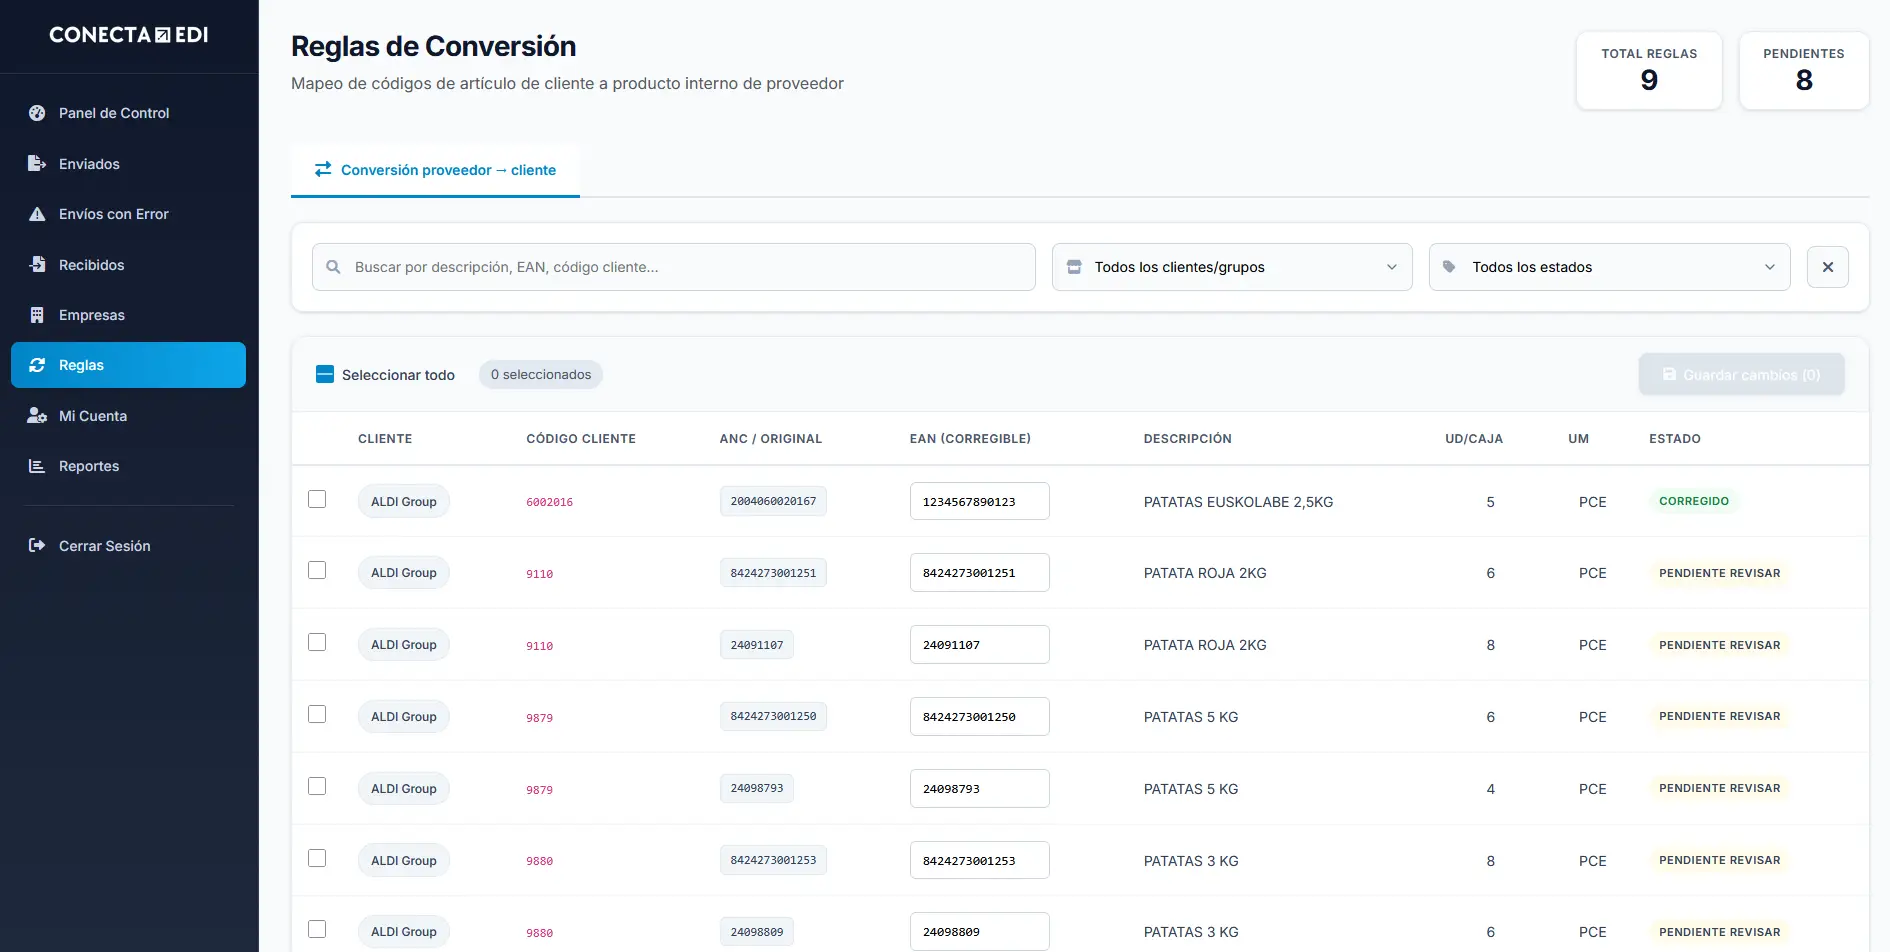Open the Todos los estados dropdown

click(x=1608, y=267)
